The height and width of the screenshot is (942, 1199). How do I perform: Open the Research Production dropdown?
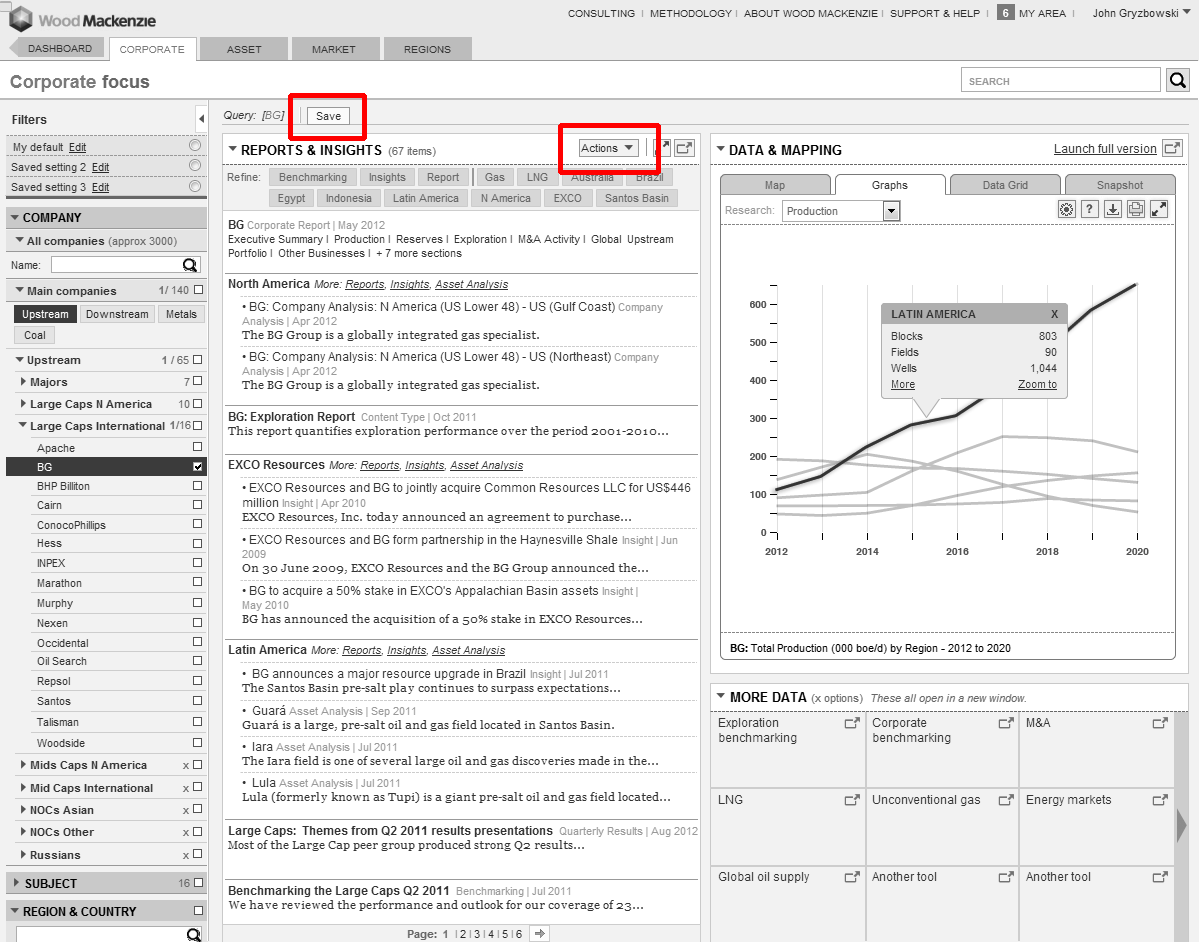841,211
